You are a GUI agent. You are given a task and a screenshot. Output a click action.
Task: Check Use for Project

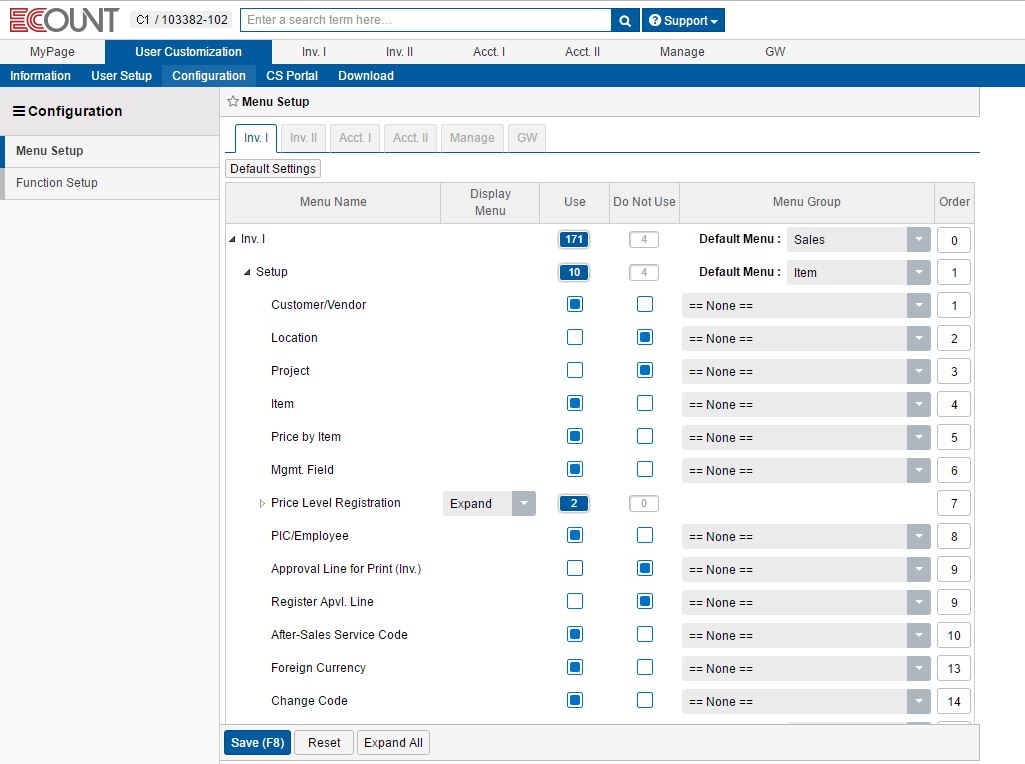click(575, 370)
